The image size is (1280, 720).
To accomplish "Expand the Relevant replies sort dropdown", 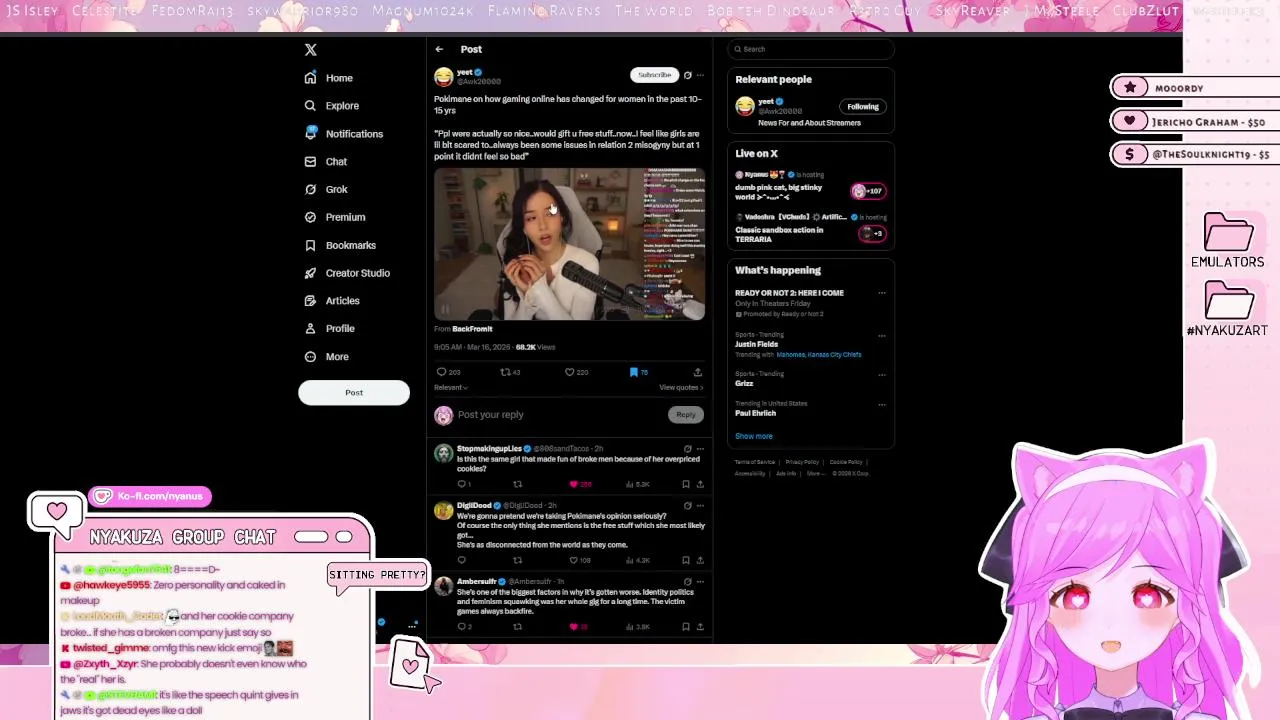I will 450,388.
